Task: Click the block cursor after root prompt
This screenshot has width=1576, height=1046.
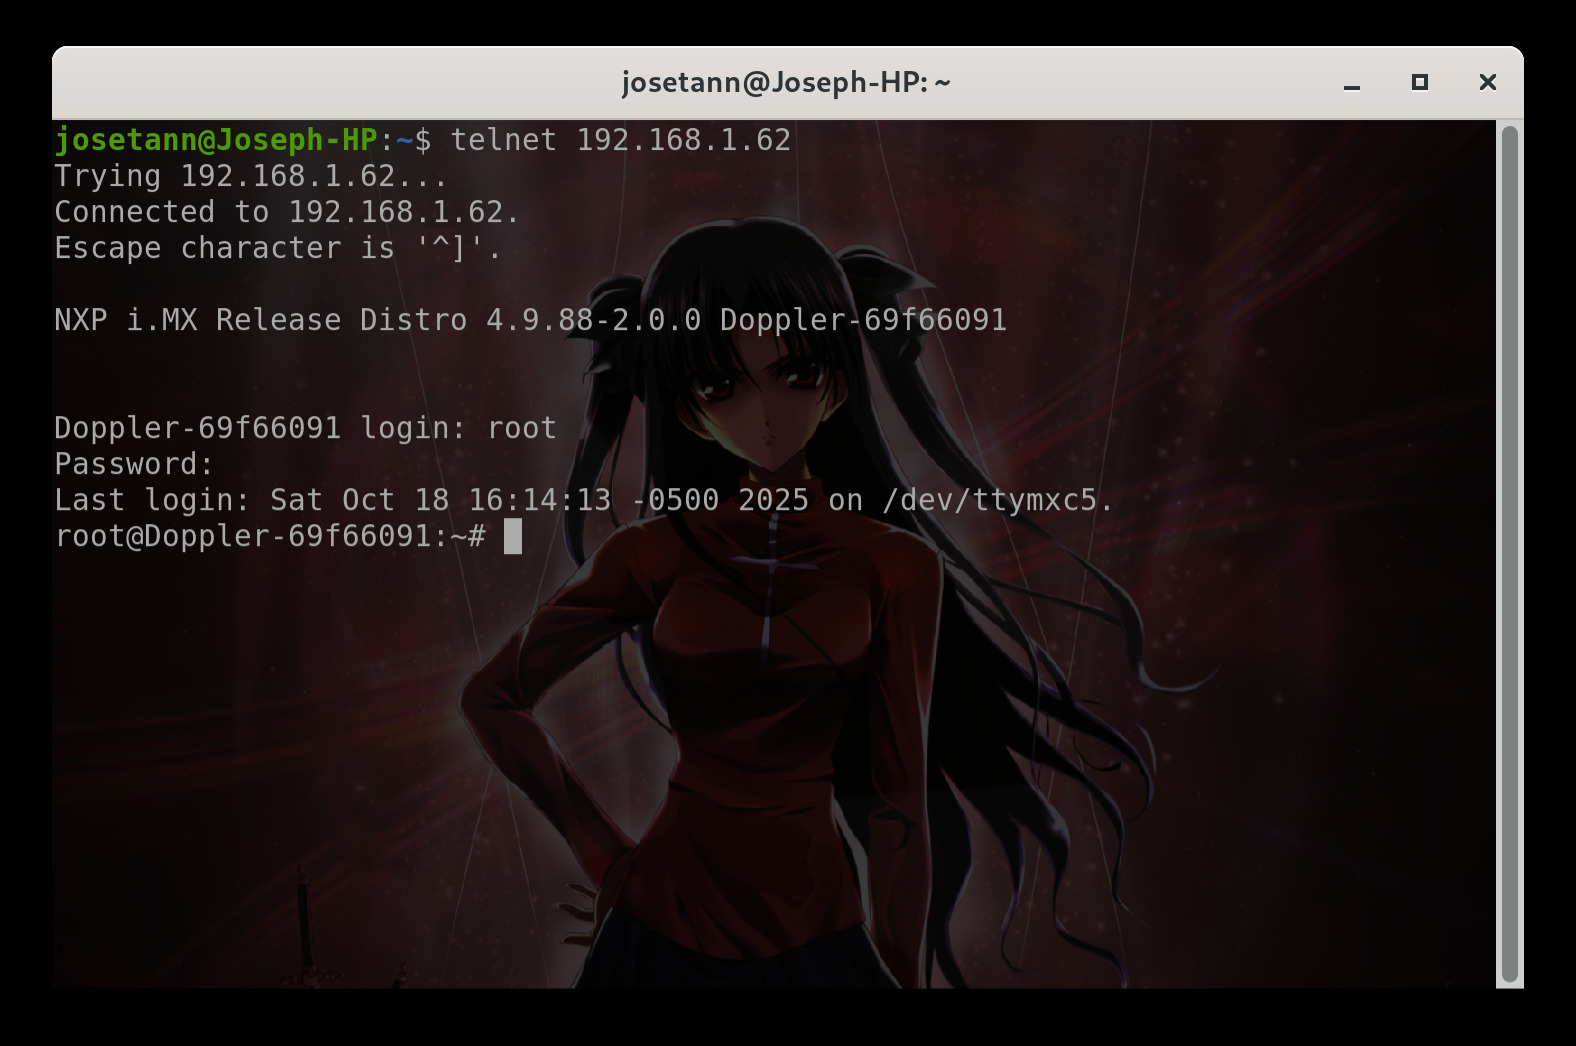Action: [513, 536]
